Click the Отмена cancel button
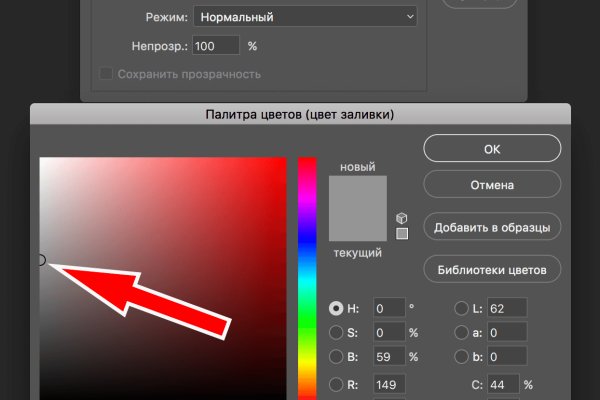600x400 pixels. [x=491, y=185]
